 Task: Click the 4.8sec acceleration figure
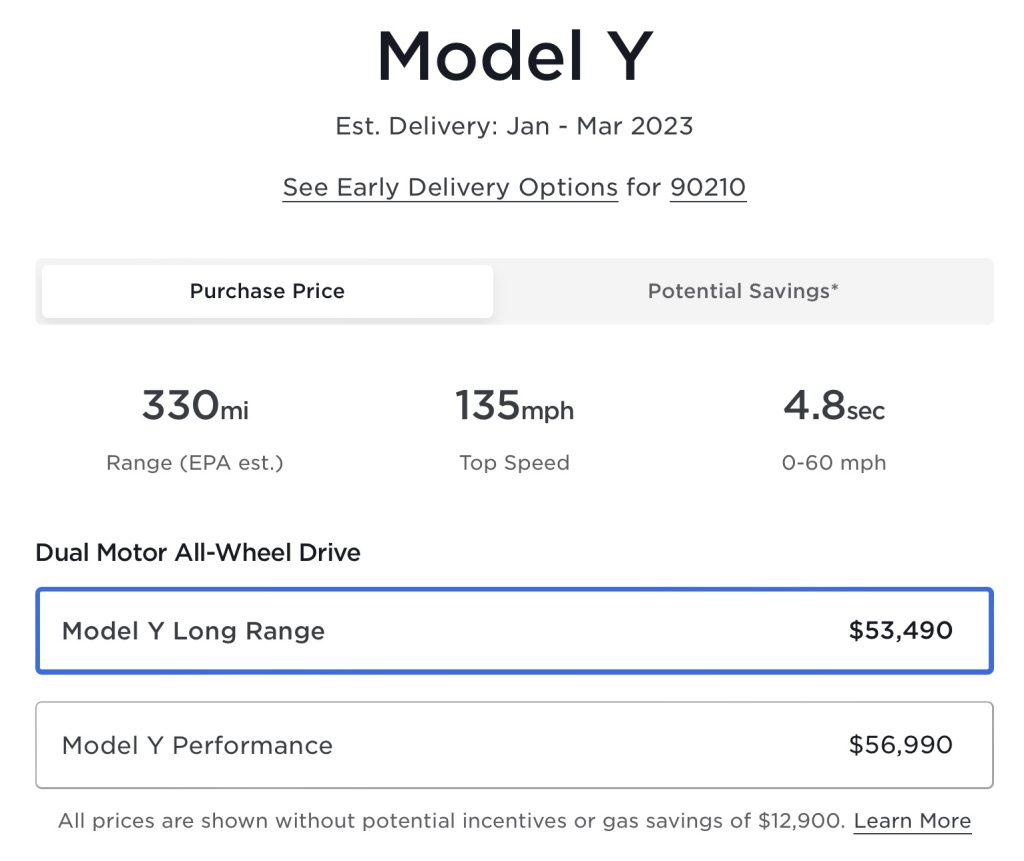(x=833, y=406)
